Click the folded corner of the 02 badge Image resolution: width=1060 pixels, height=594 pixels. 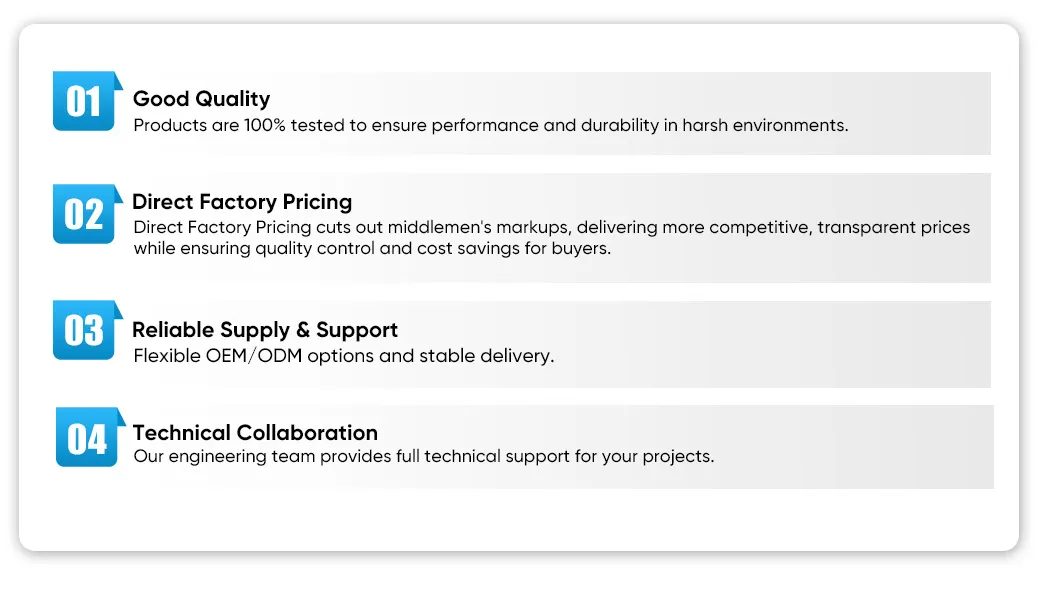point(118,194)
